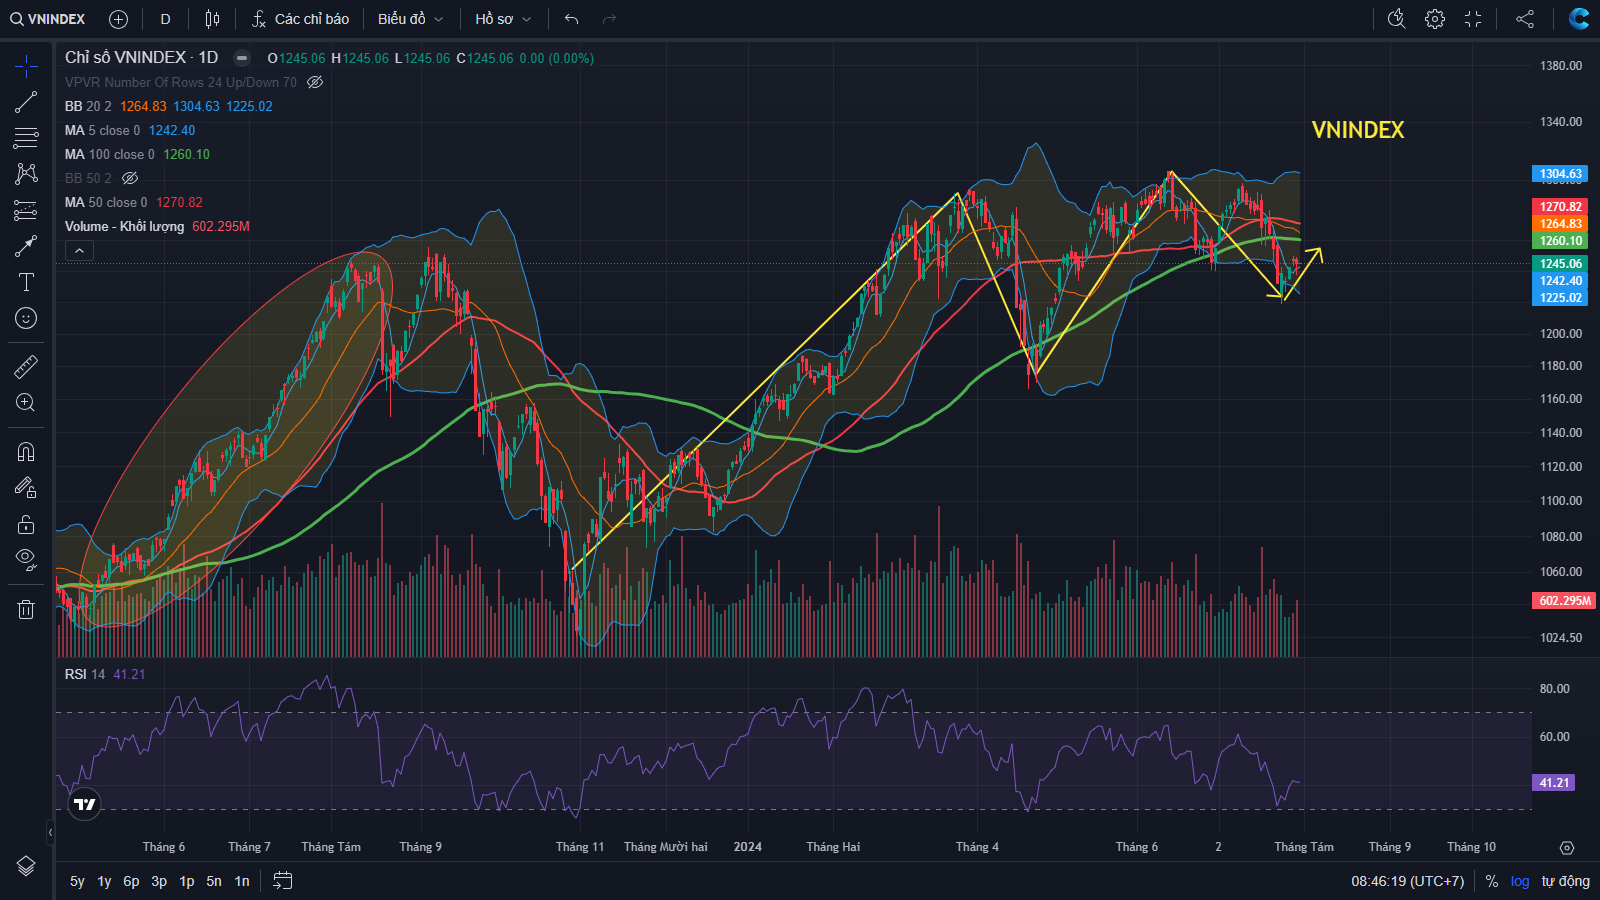Select the zoom in tool
The image size is (1600, 900).
26,403
